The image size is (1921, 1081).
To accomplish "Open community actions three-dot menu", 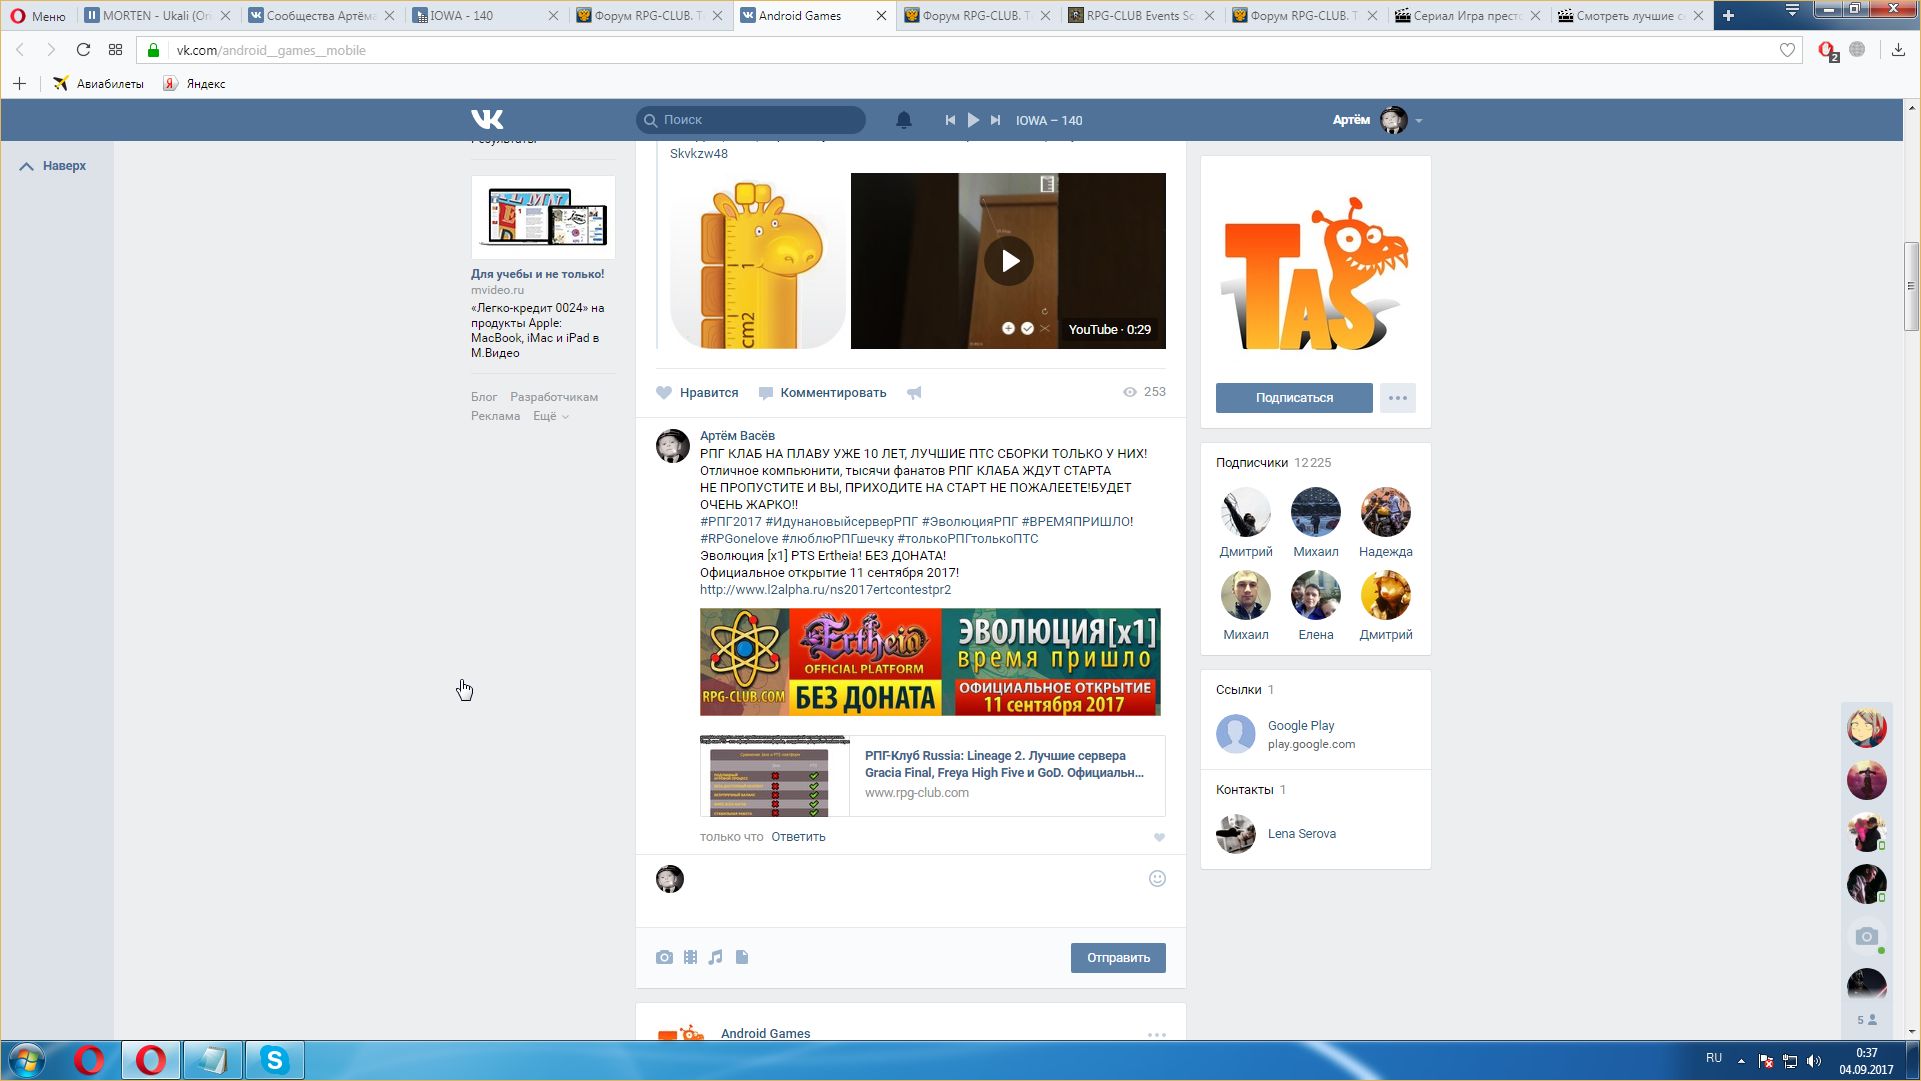I will 1398,398.
